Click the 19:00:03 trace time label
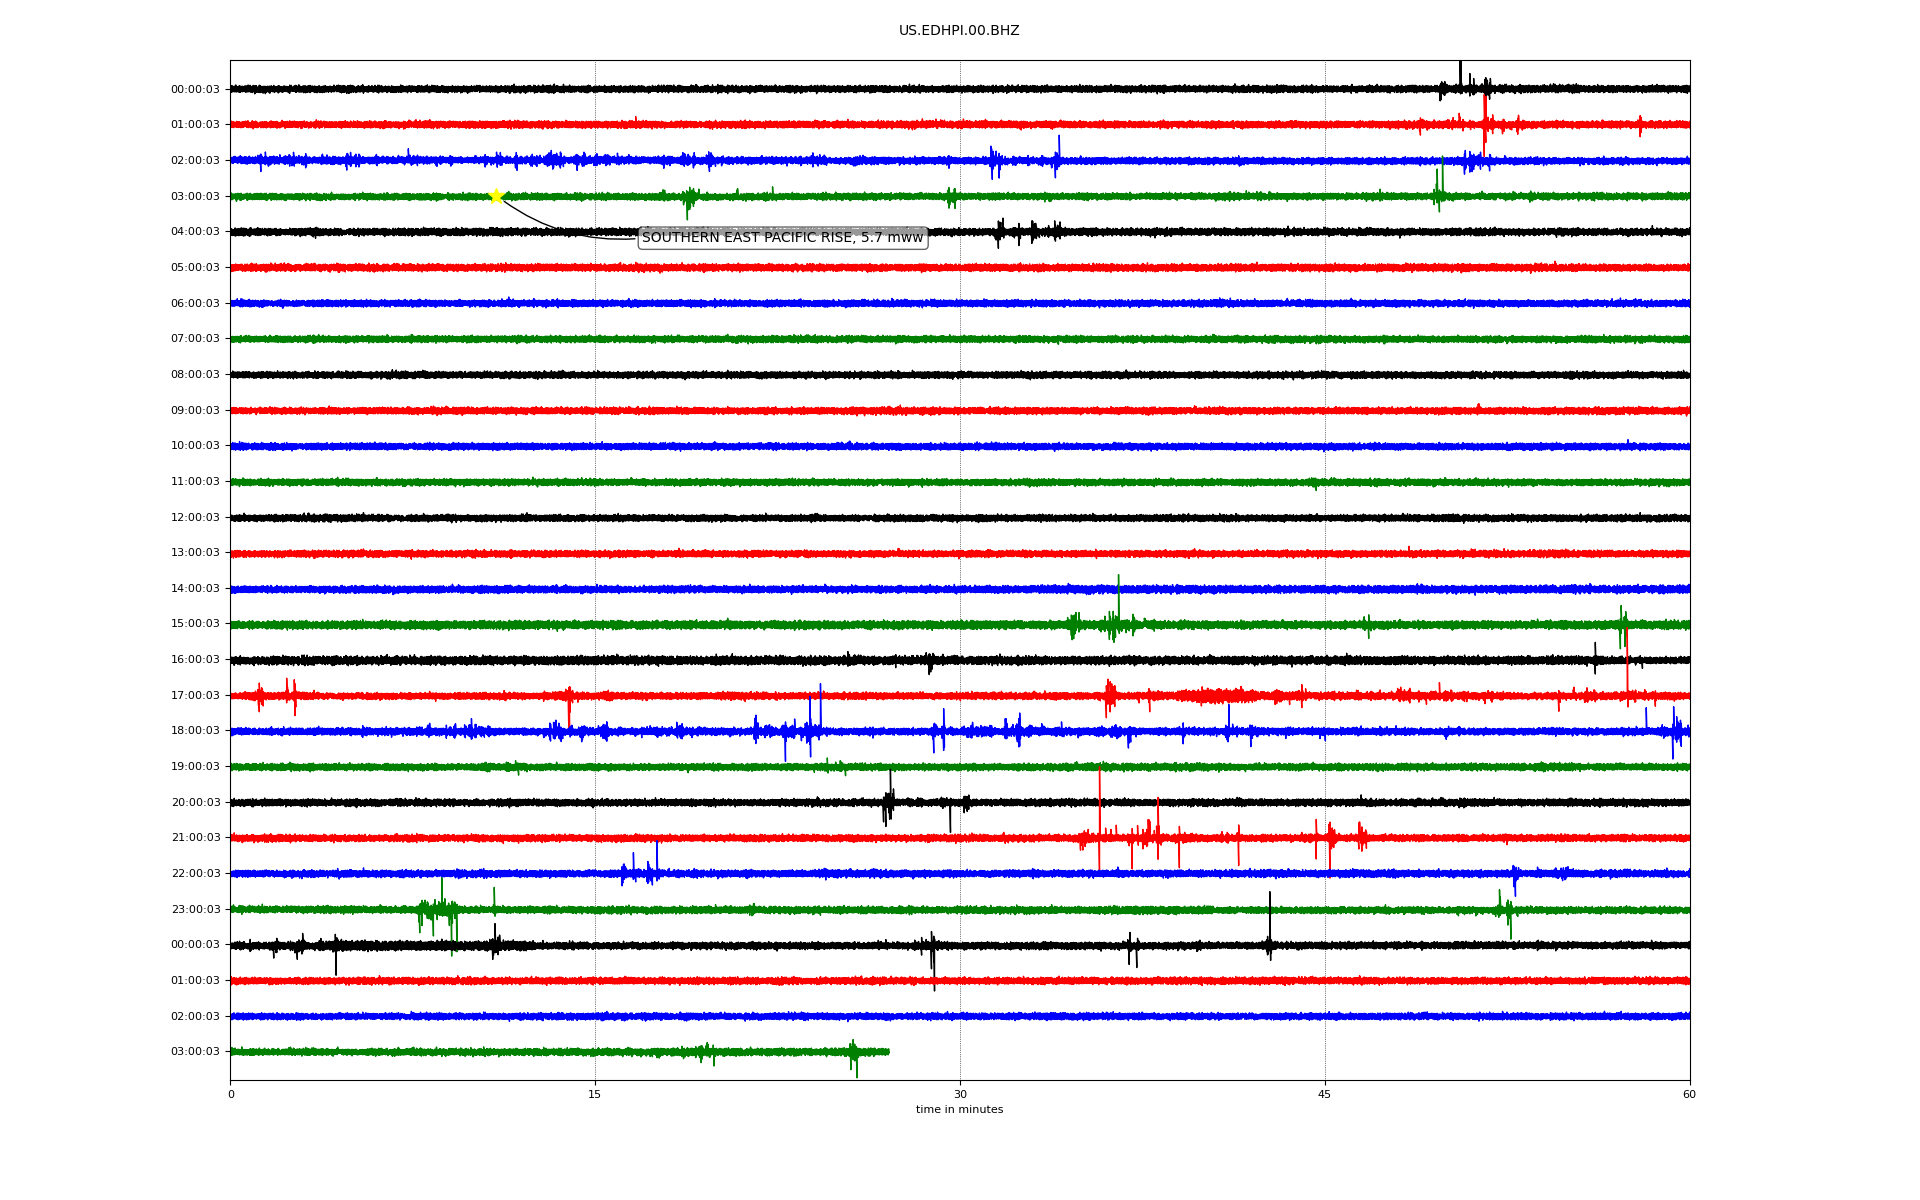 (x=195, y=767)
